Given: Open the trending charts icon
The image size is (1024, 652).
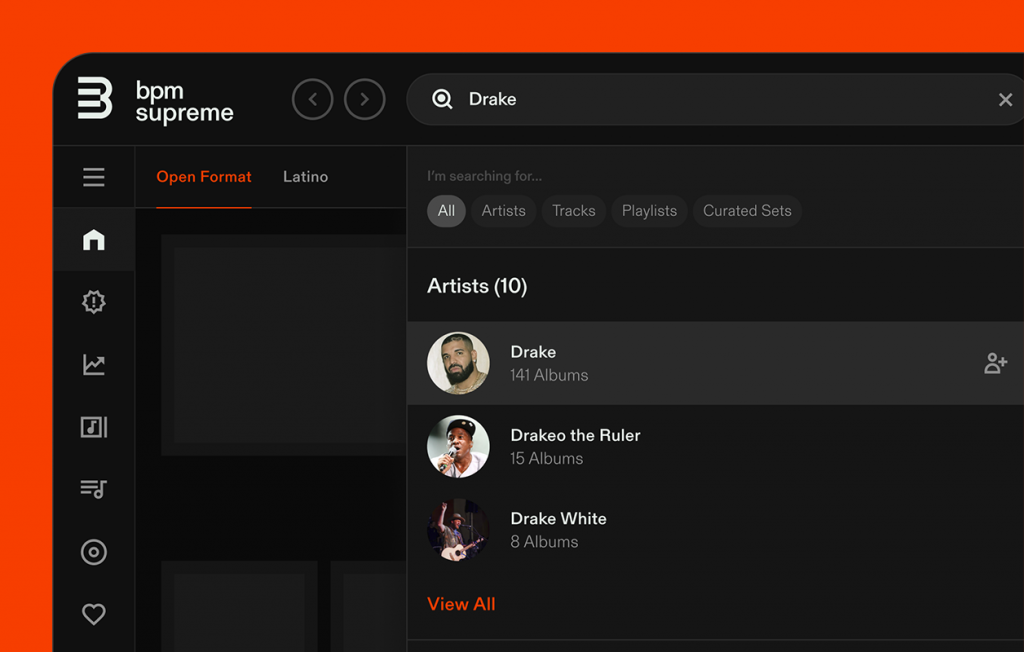Looking at the screenshot, I should click(94, 364).
